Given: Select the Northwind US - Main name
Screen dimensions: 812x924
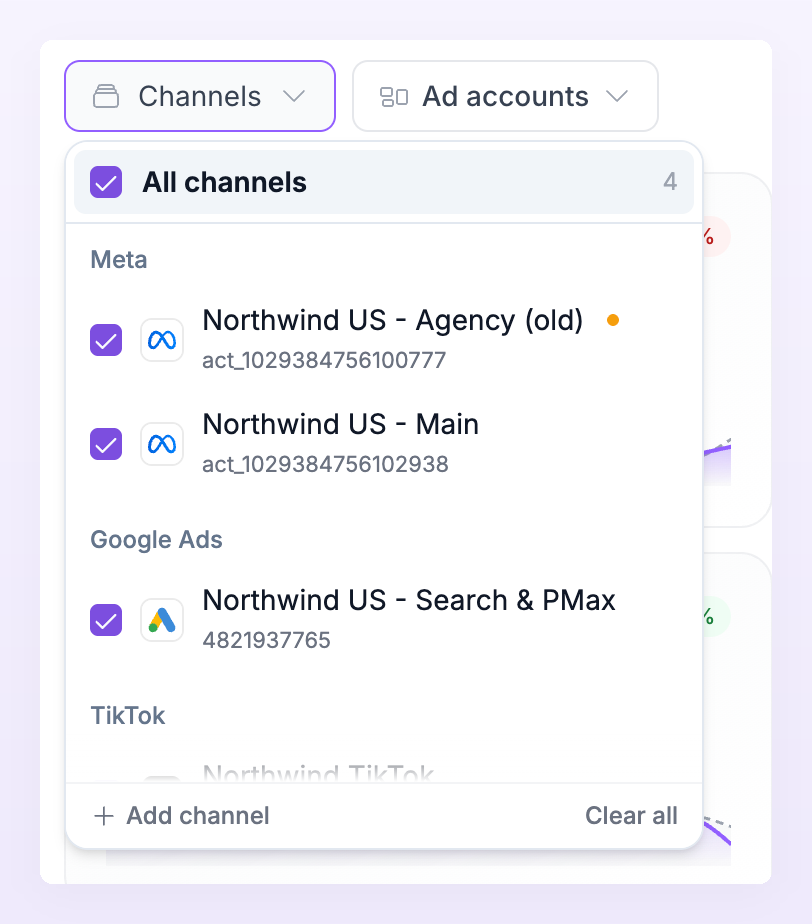Looking at the screenshot, I should coord(341,424).
